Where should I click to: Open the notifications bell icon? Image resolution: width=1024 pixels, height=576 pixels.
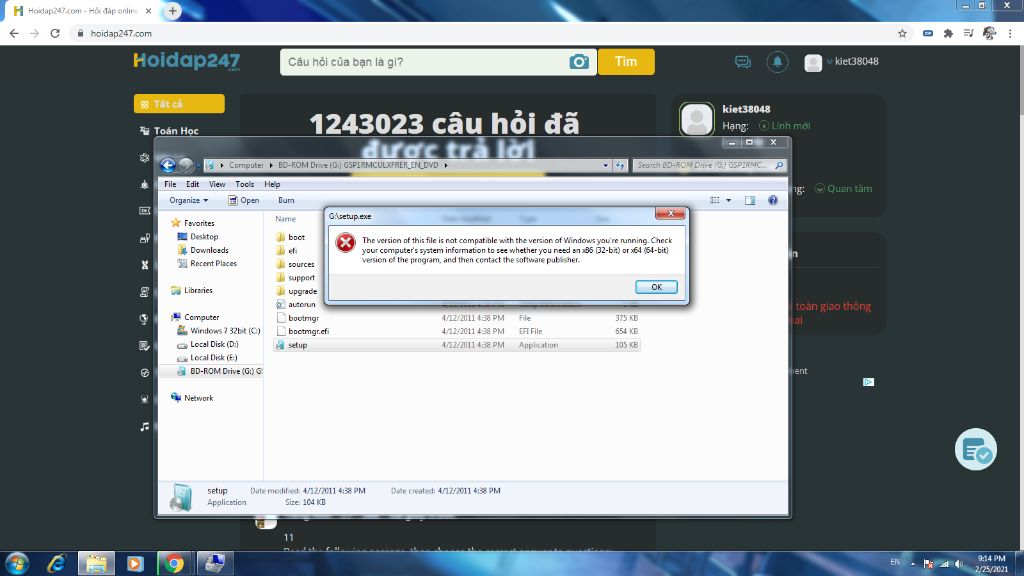click(777, 62)
